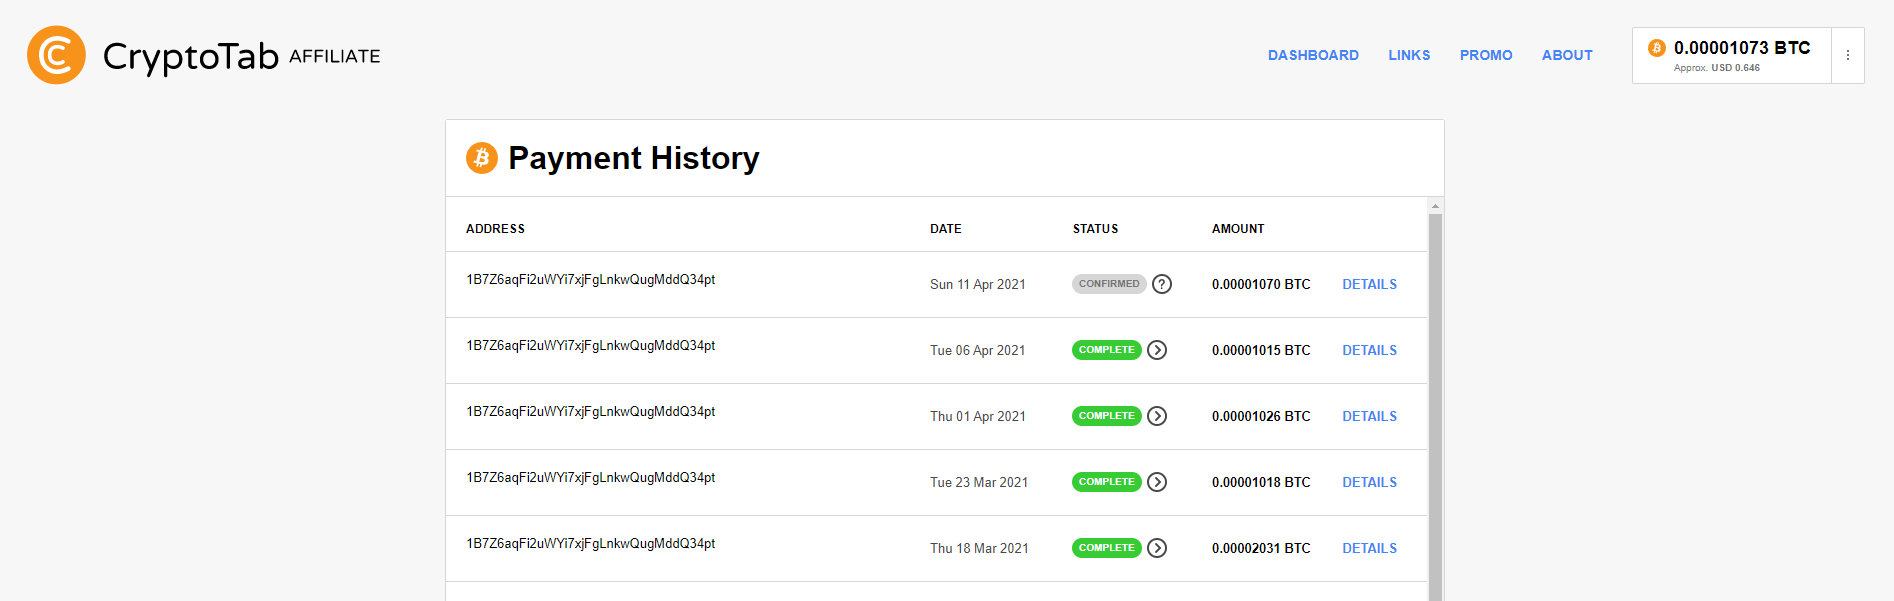Click question mark icon for 11 Apr payment

point(1161,284)
